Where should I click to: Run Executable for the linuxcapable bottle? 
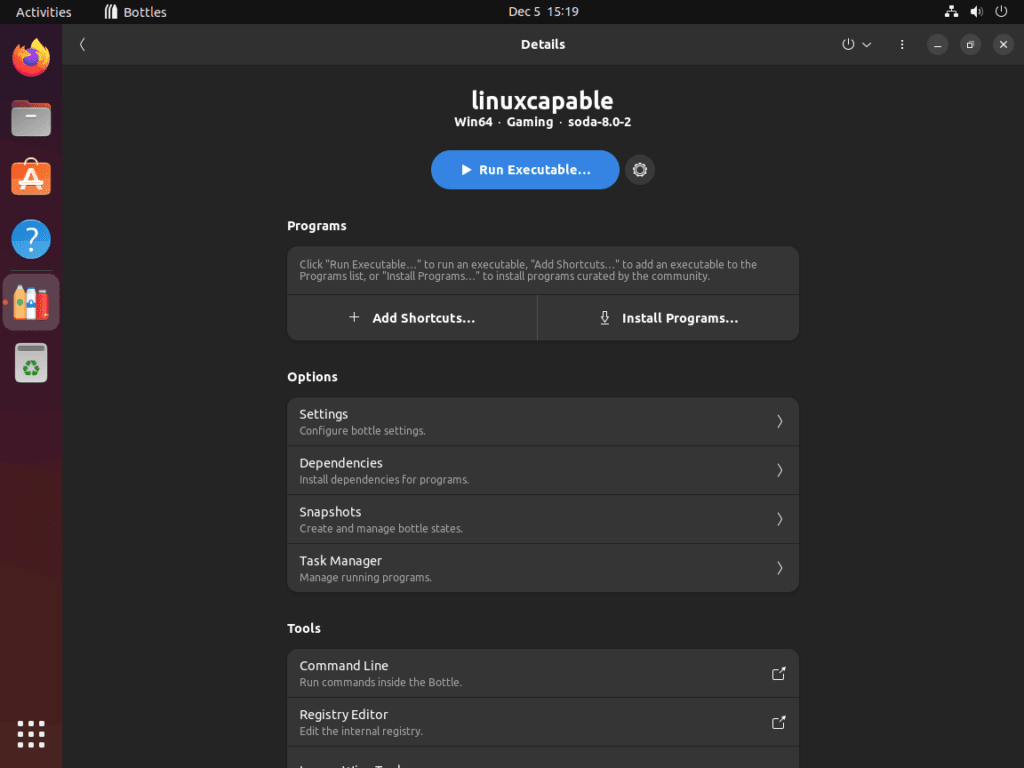[x=524, y=169]
